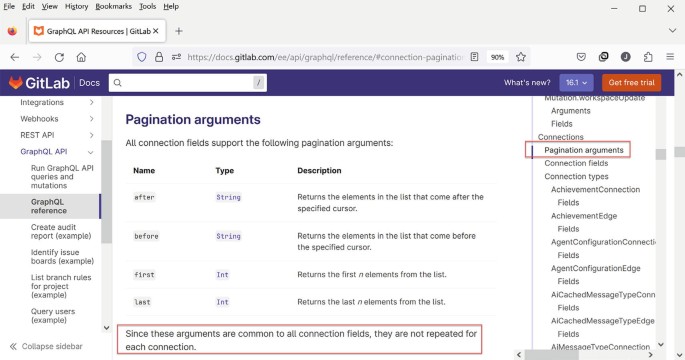The height and width of the screenshot is (360, 685).
Task: Click the Firefox reload page icon
Action: pyautogui.click(x=59, y=57)
